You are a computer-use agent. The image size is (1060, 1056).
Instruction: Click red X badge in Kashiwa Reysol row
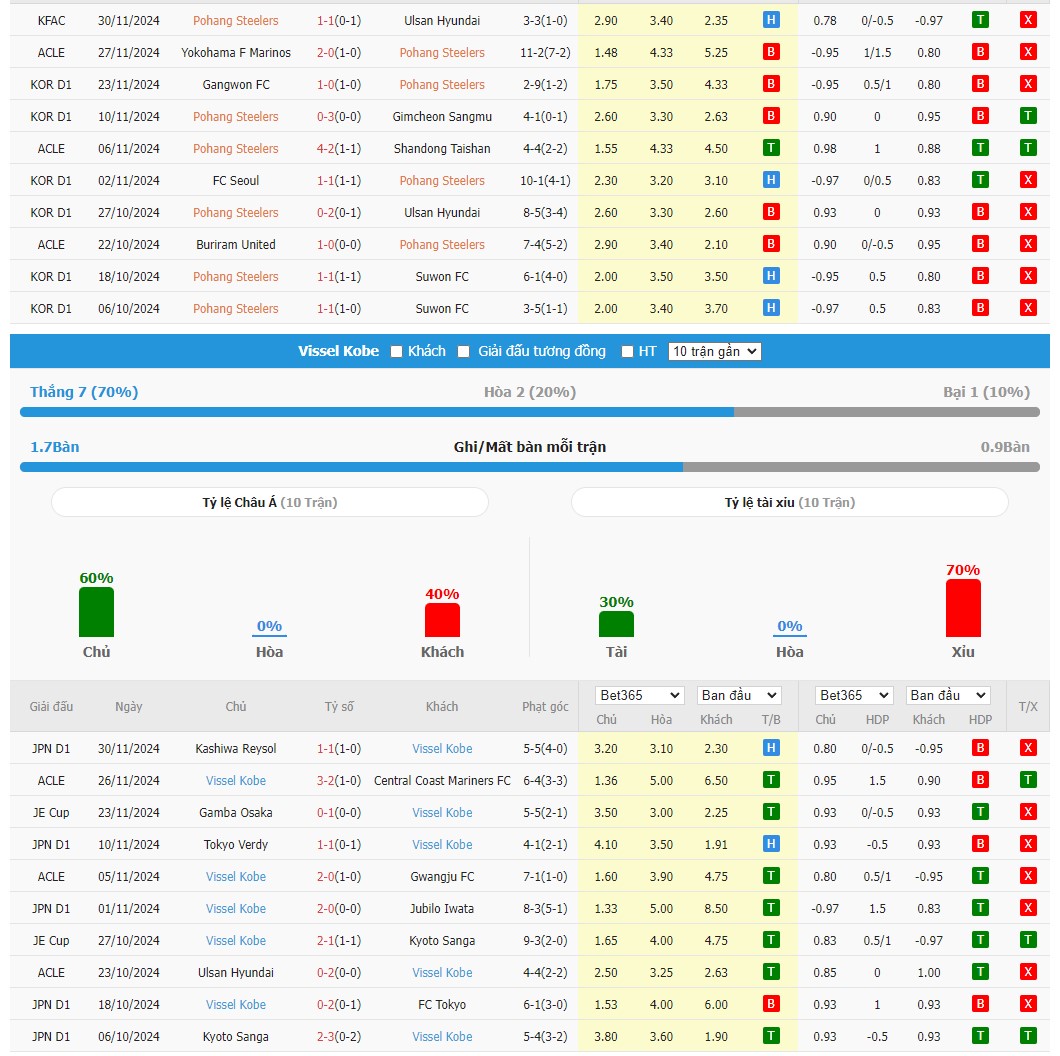pos(1028,748)
